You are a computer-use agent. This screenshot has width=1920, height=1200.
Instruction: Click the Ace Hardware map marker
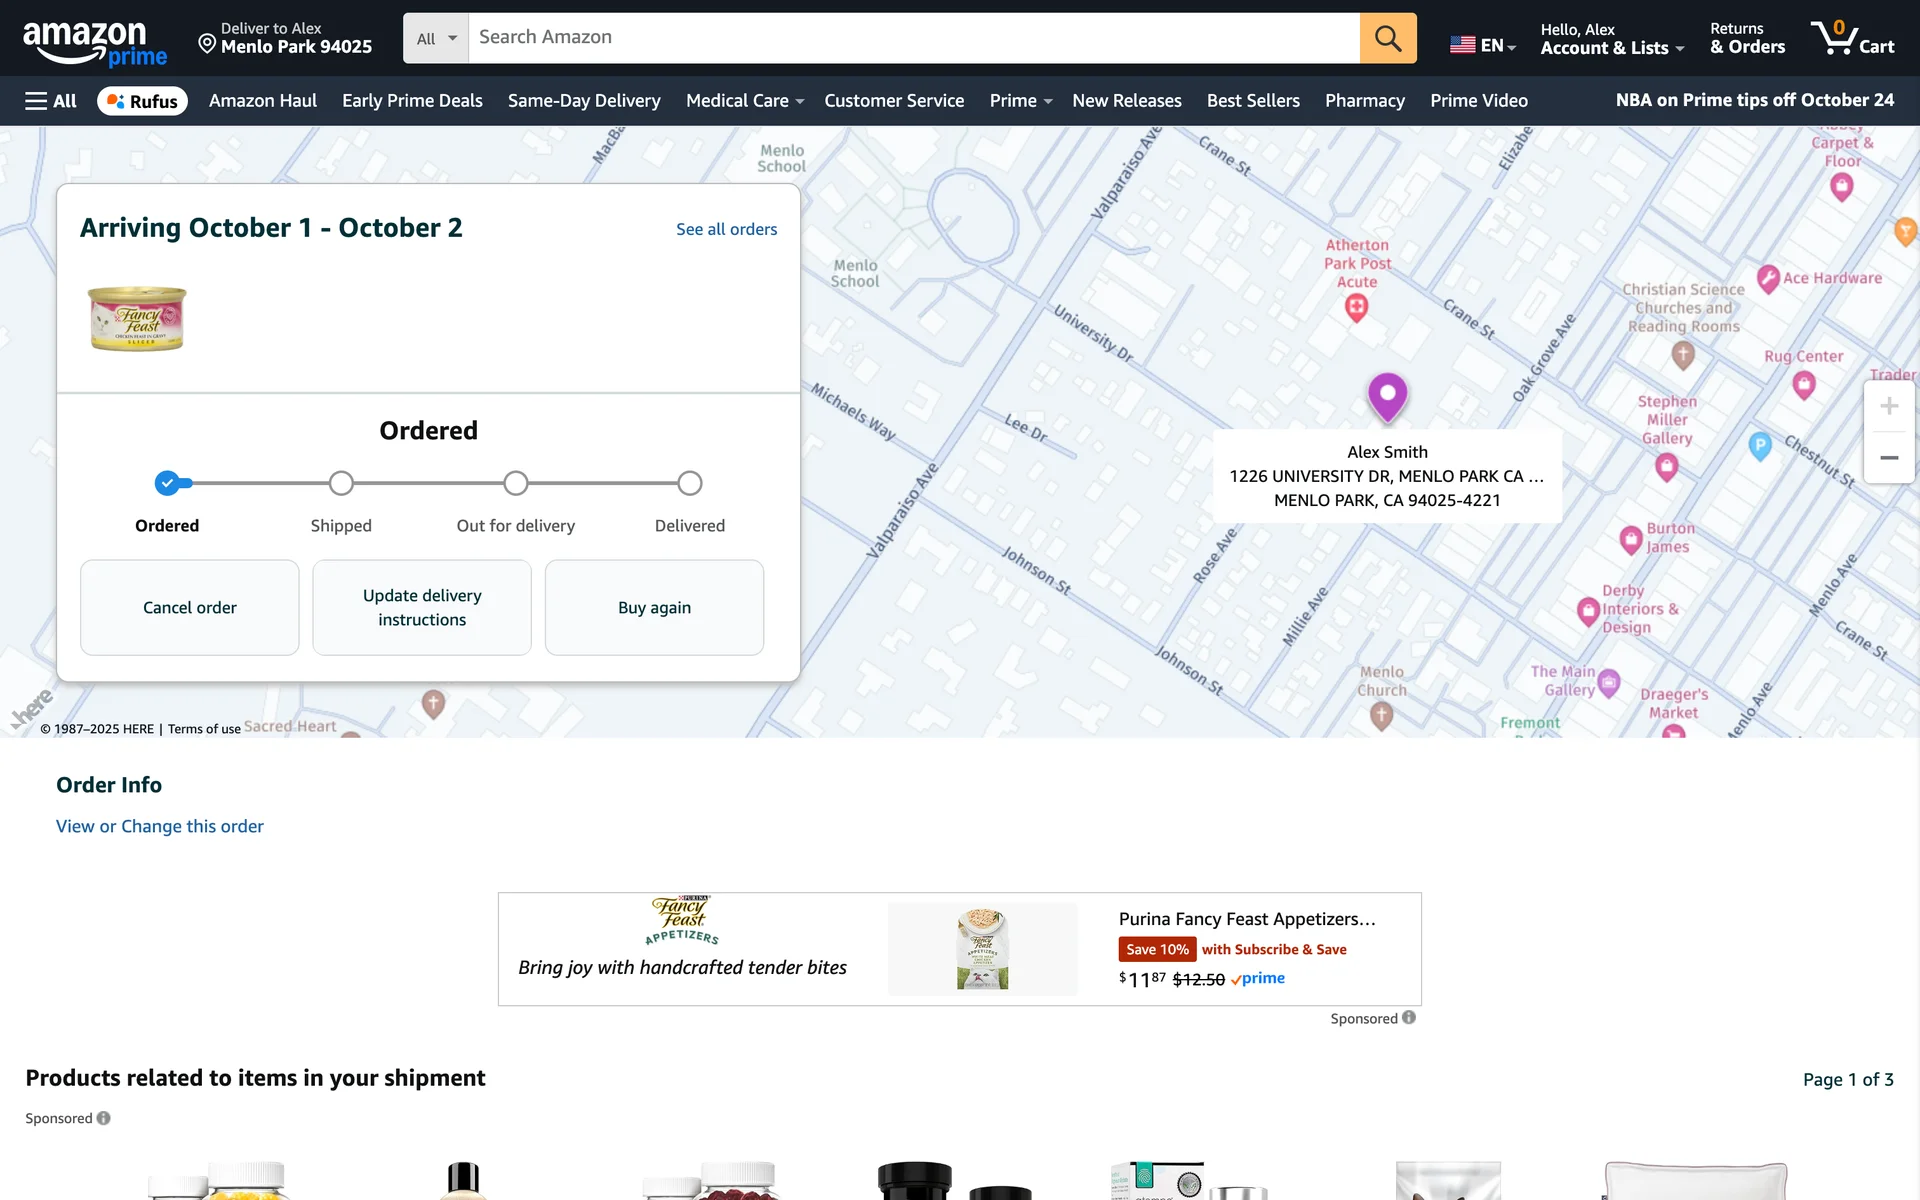tap(1768, 278)
